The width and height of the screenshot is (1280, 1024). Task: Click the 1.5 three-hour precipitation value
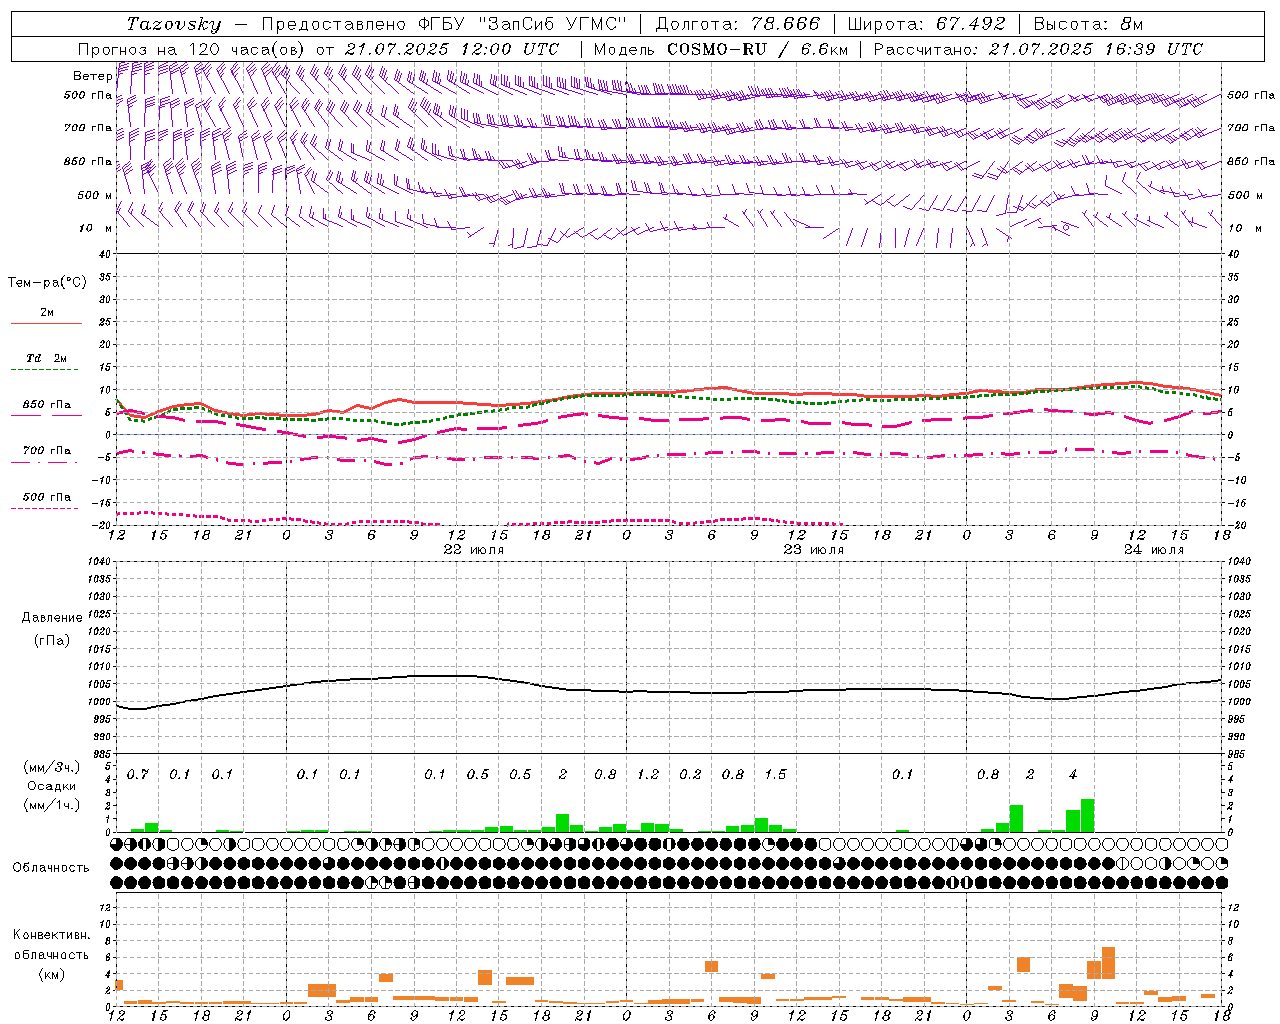click(775, 775)
